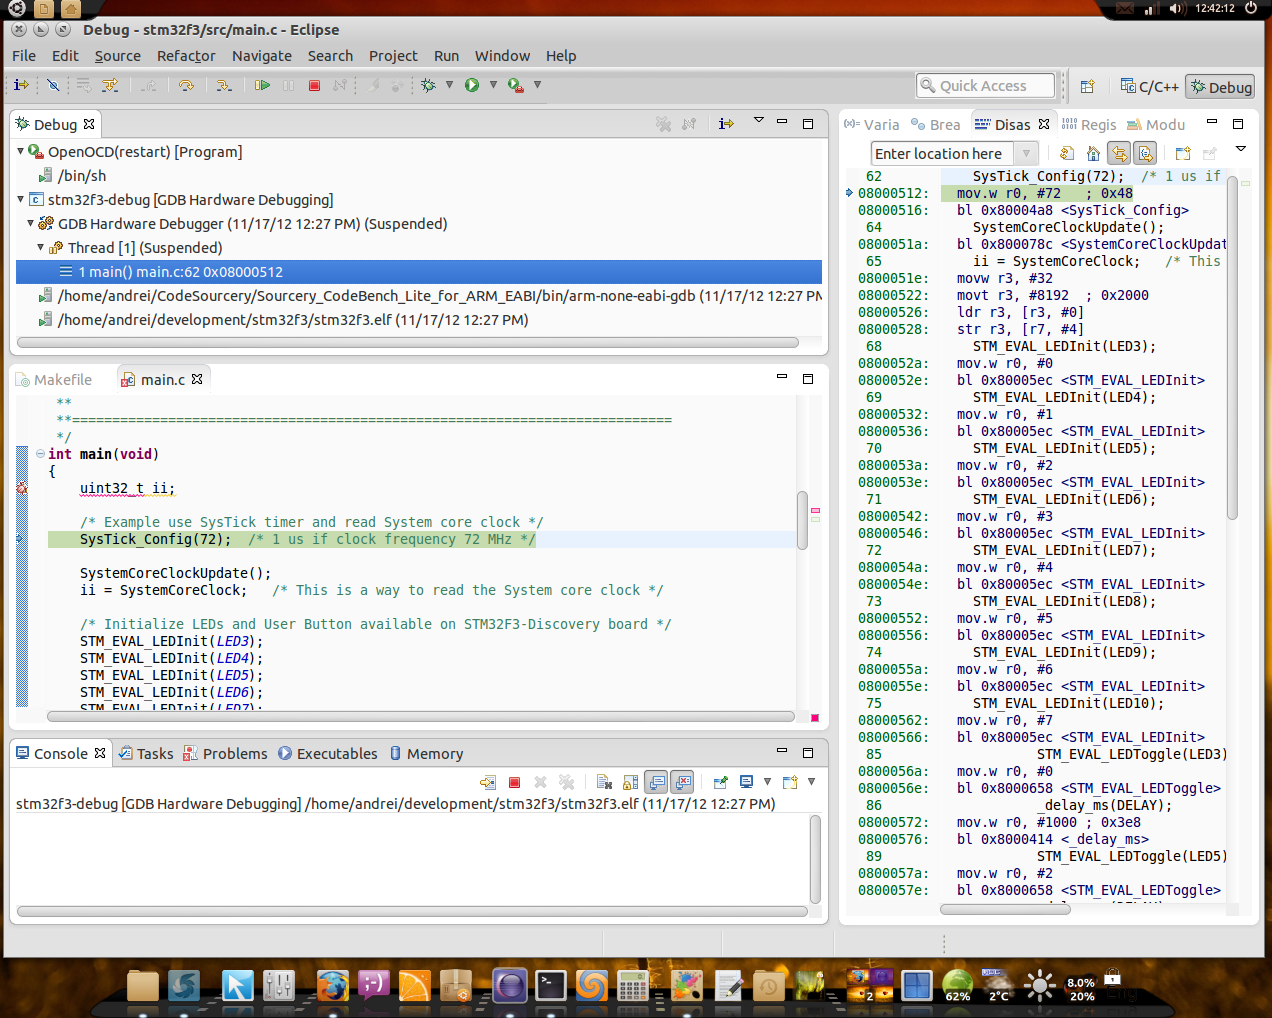Switch to the C/C++ perspective
Viewport: 1272px width, 1018px height.
[1149, 87]
